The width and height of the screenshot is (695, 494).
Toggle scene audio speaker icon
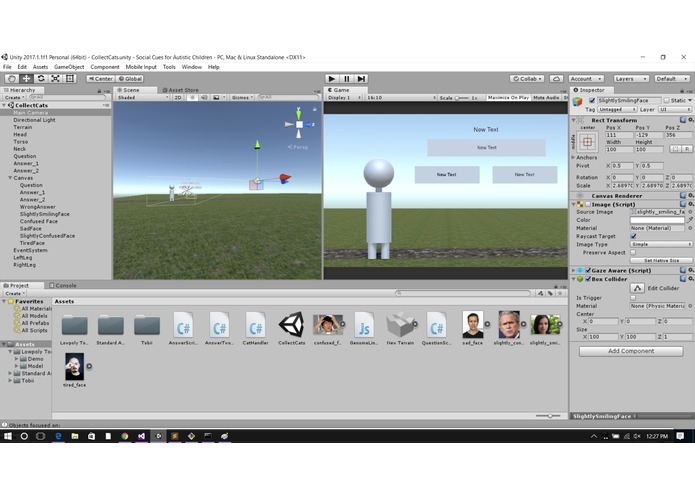[204, 97]
